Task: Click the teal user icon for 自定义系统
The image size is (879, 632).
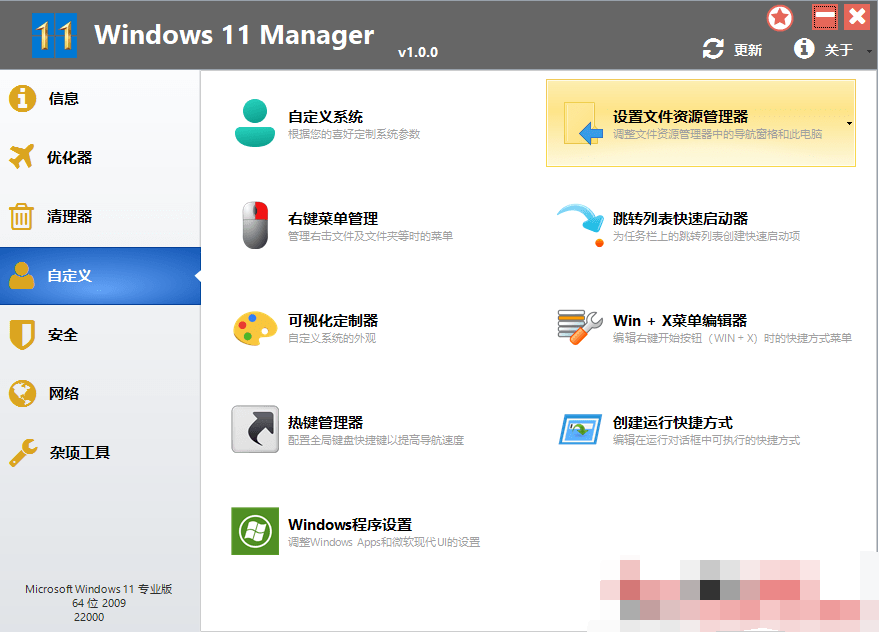Action: 255,123
